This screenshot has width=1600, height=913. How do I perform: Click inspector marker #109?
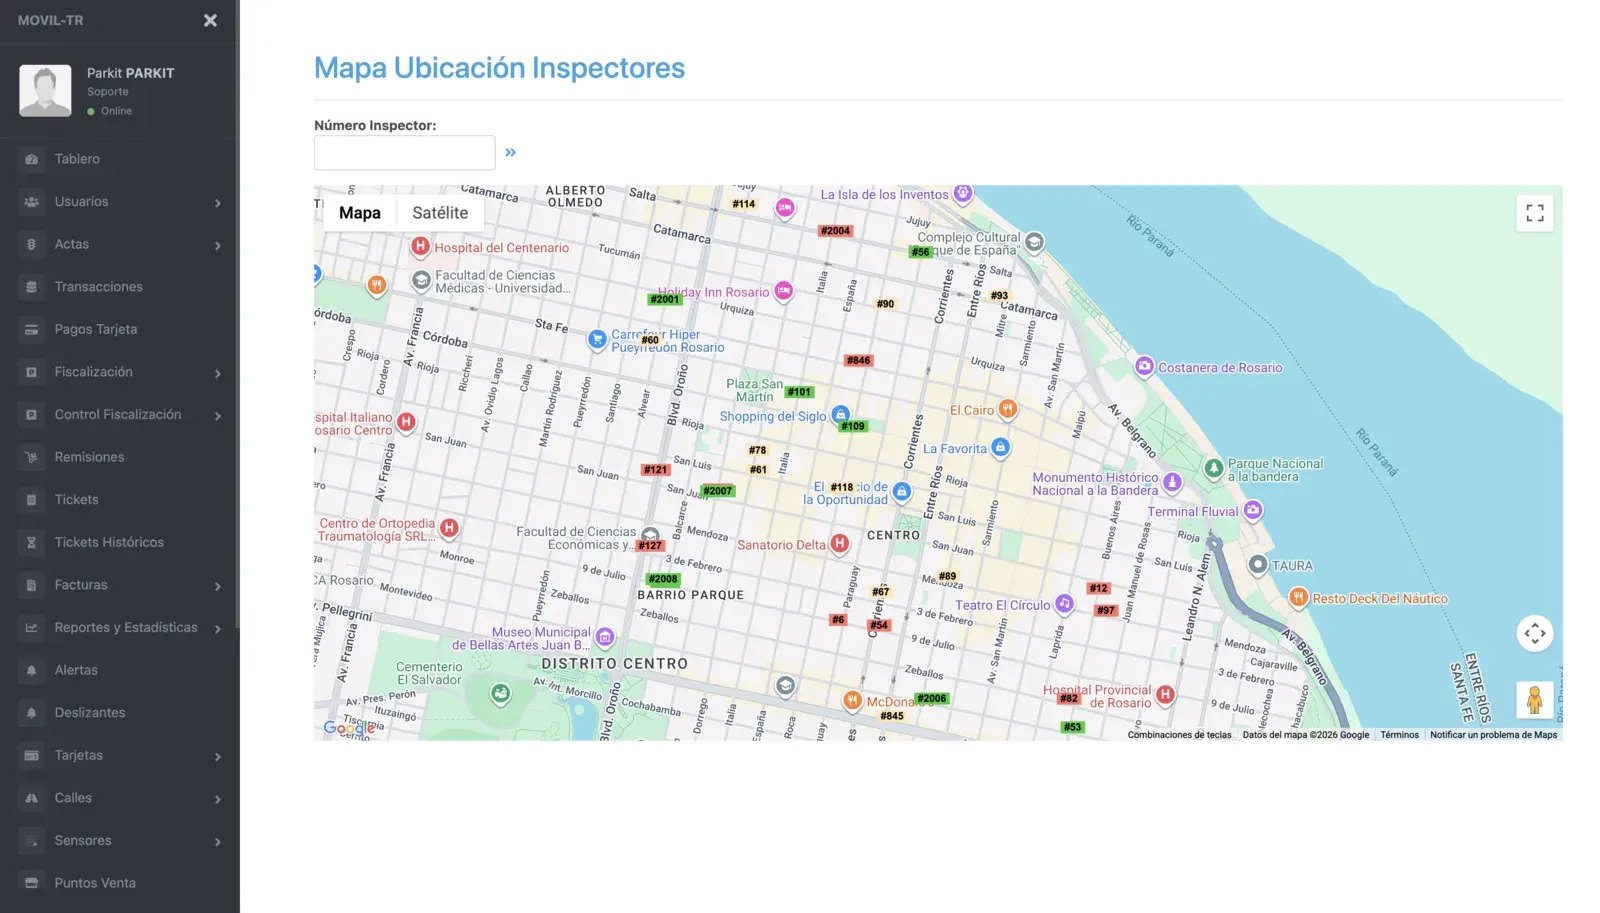853,426
